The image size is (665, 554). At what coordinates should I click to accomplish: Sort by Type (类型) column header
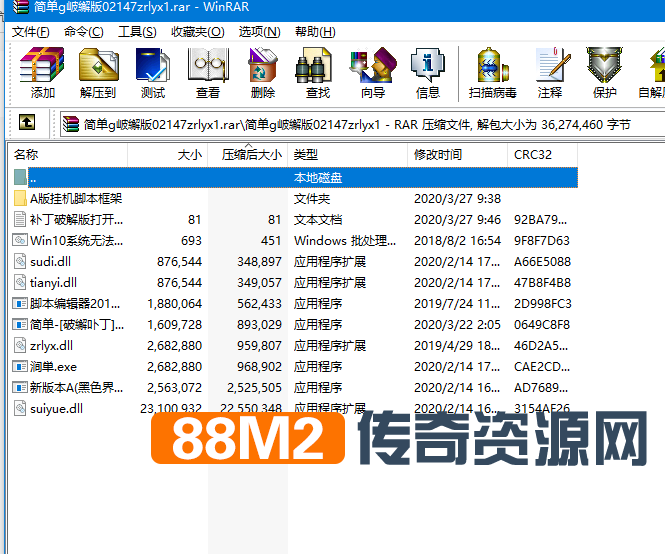[347, 155]
